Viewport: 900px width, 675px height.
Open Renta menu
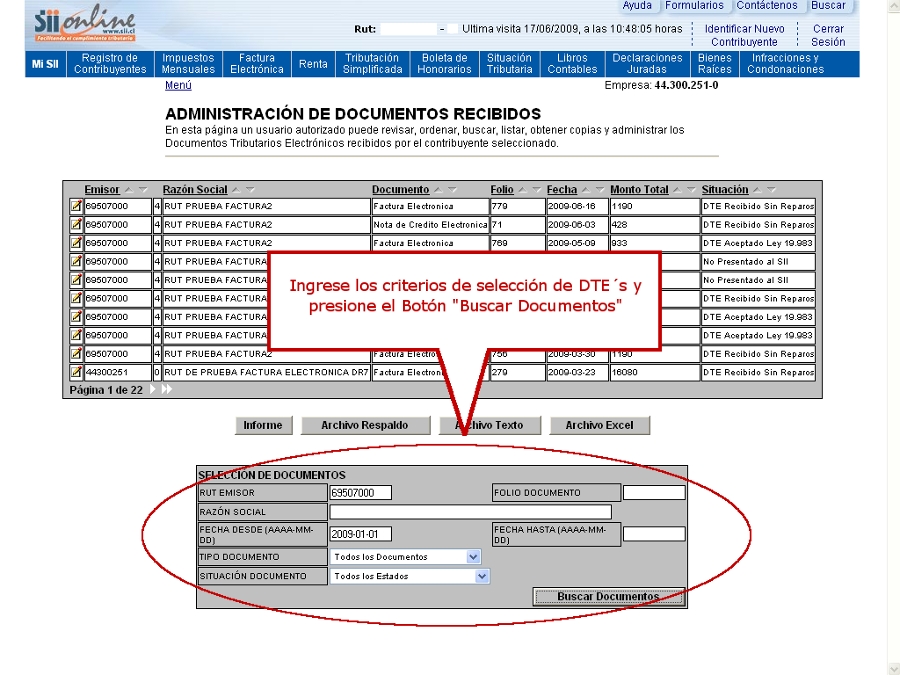[313, 64]
